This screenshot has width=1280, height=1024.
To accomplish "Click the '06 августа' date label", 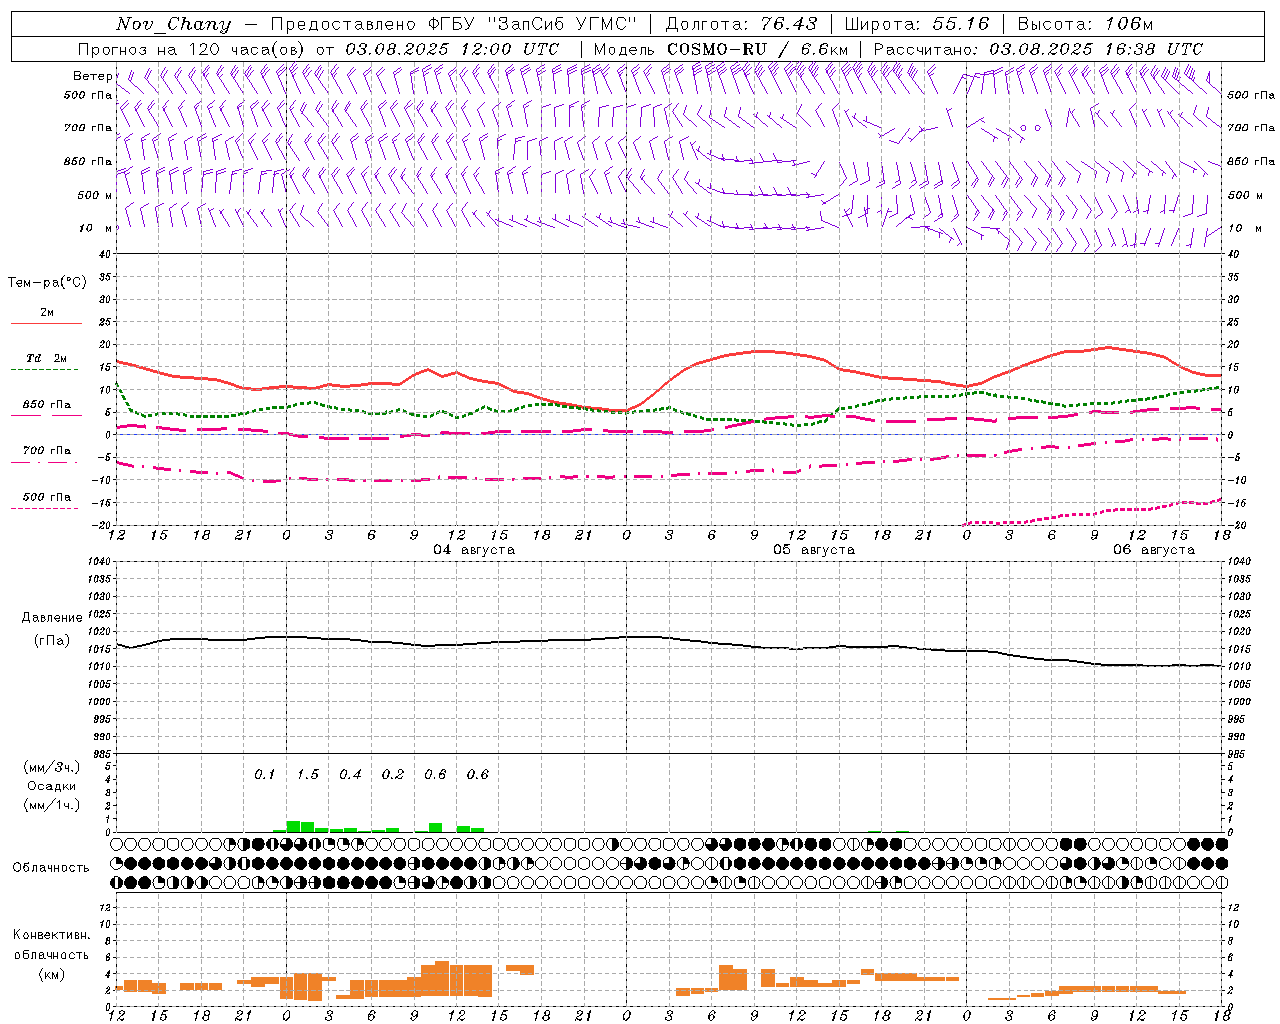I will pyautogui.click(x=1154, y=550).
